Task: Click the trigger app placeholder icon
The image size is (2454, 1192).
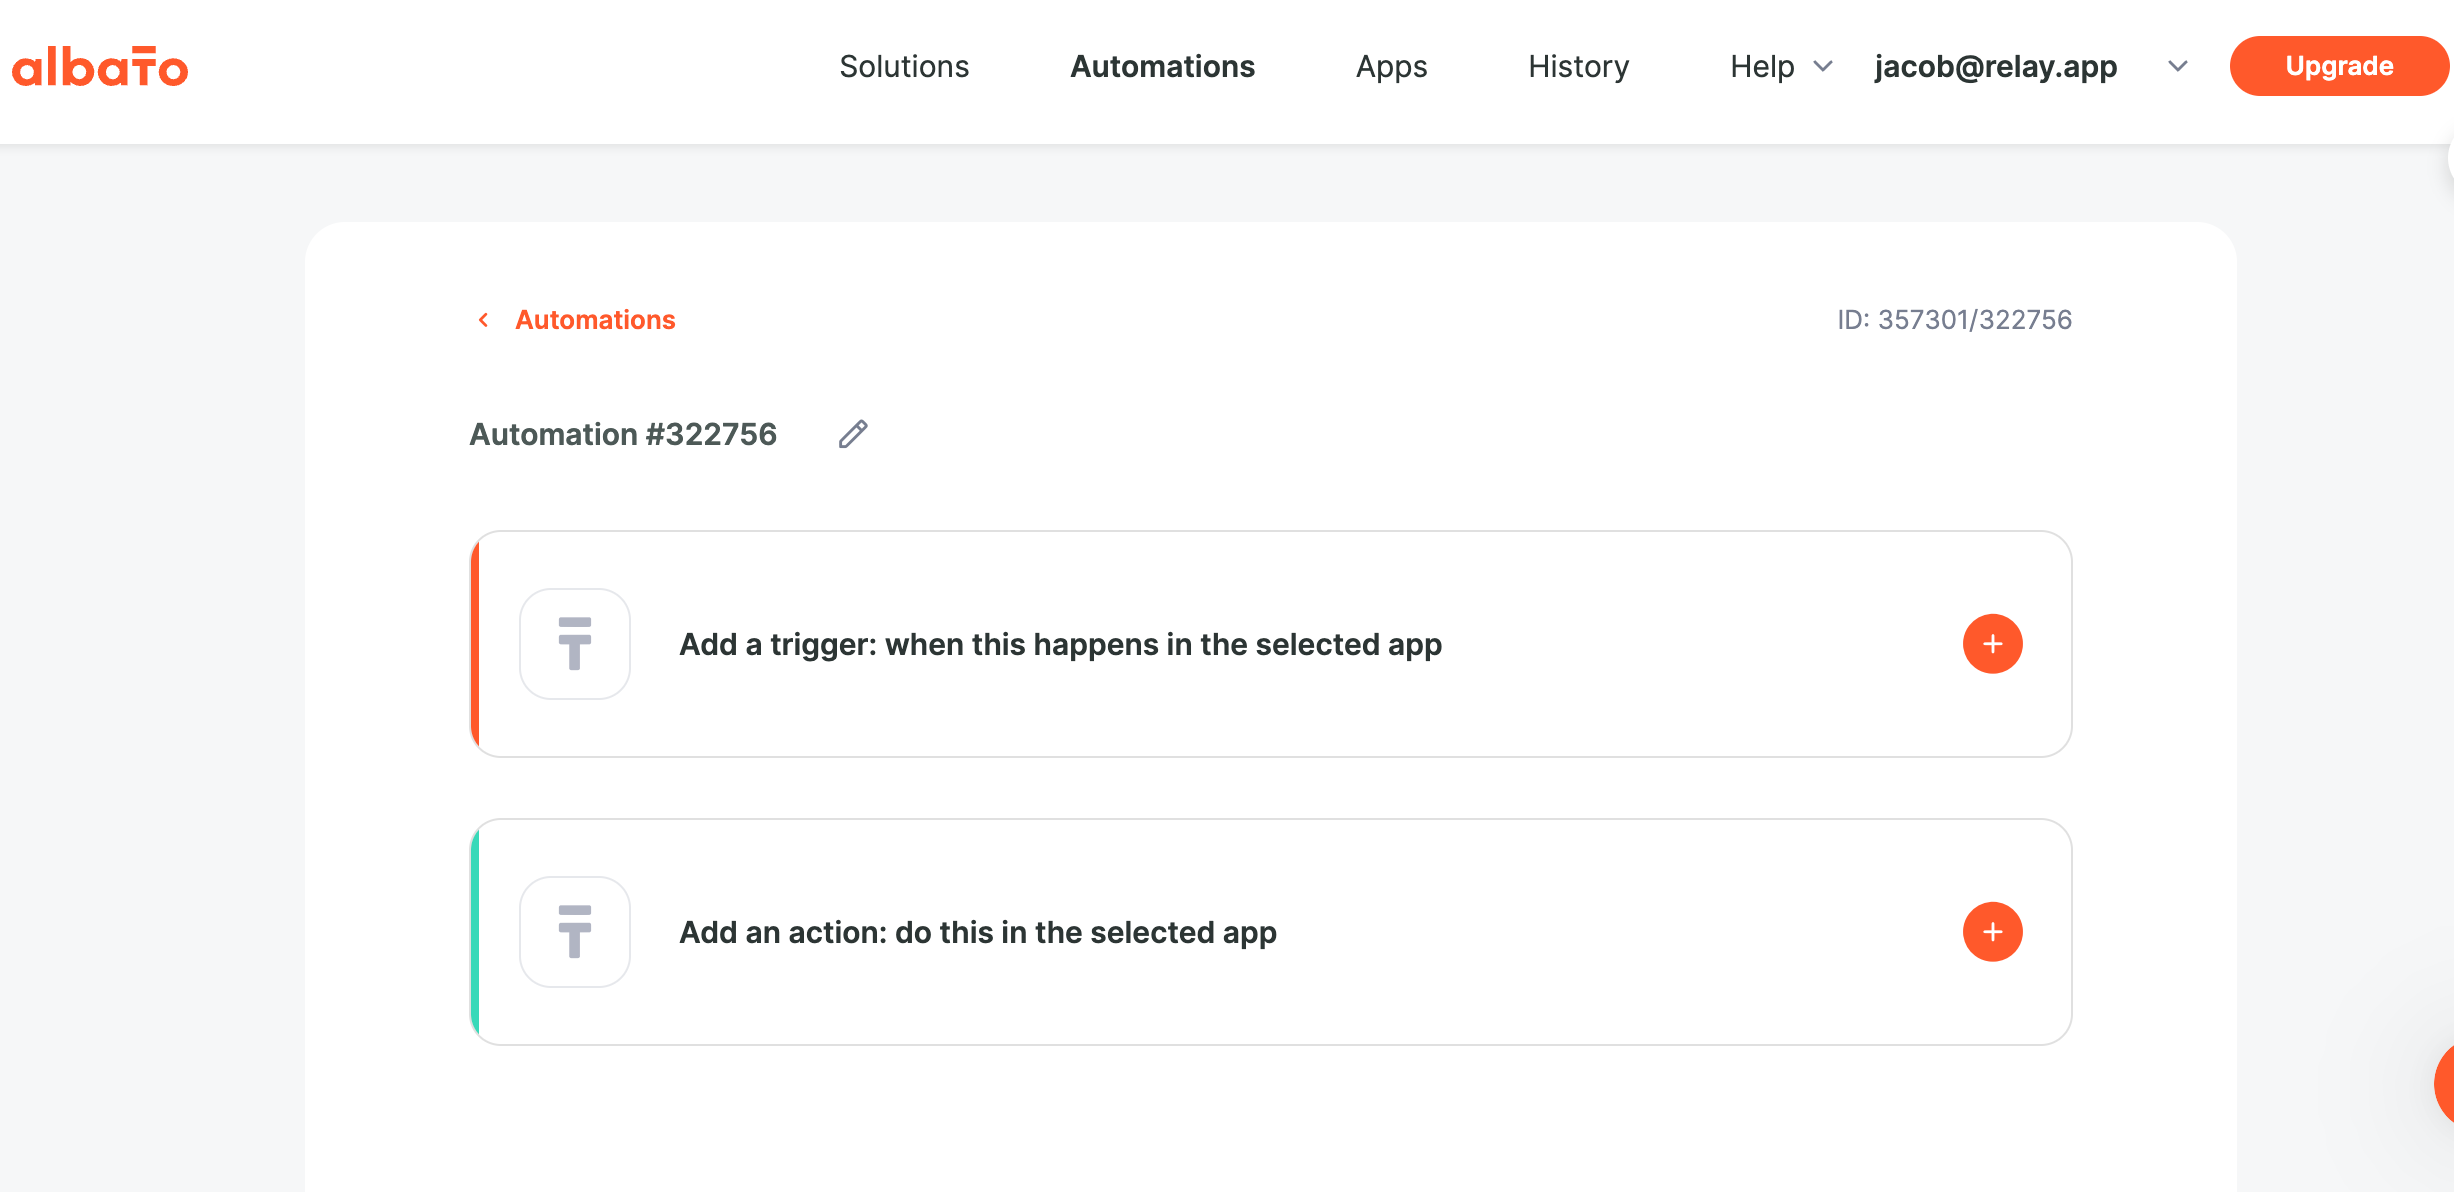Action: pos(575,644)
